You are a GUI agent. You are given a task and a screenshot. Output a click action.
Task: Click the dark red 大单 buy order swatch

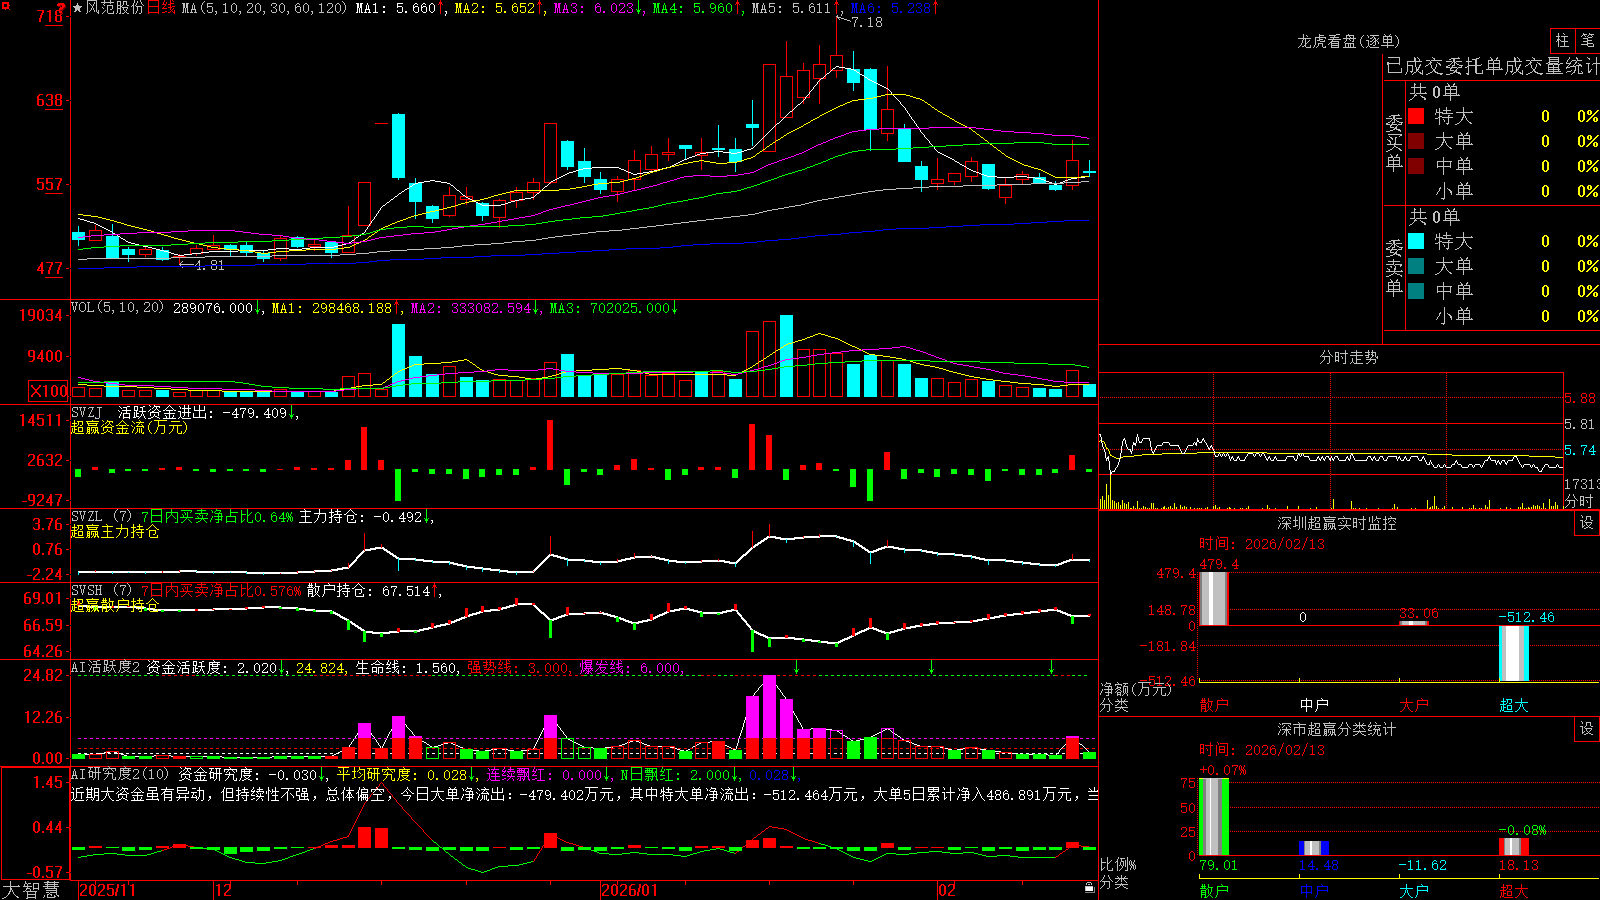coord(1416,141)
